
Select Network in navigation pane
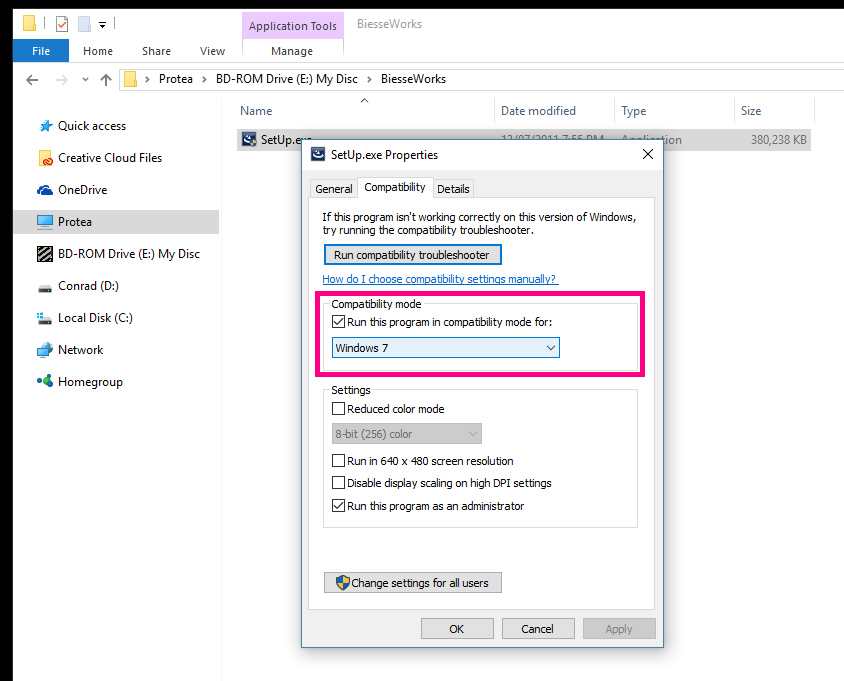(x=80, y=350)
